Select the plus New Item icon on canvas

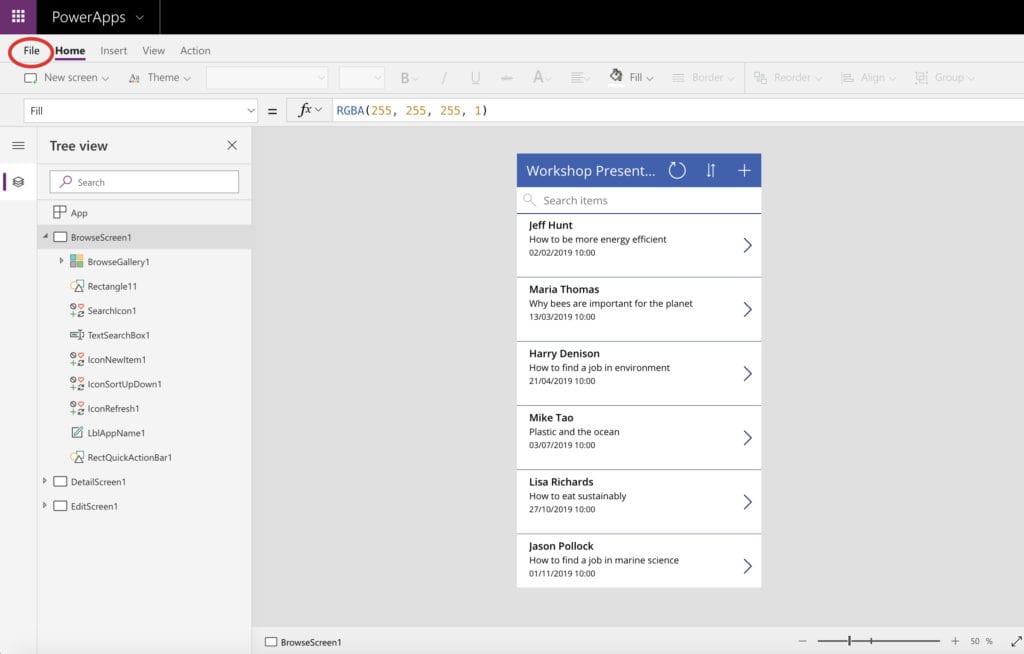tap(744, 170)
